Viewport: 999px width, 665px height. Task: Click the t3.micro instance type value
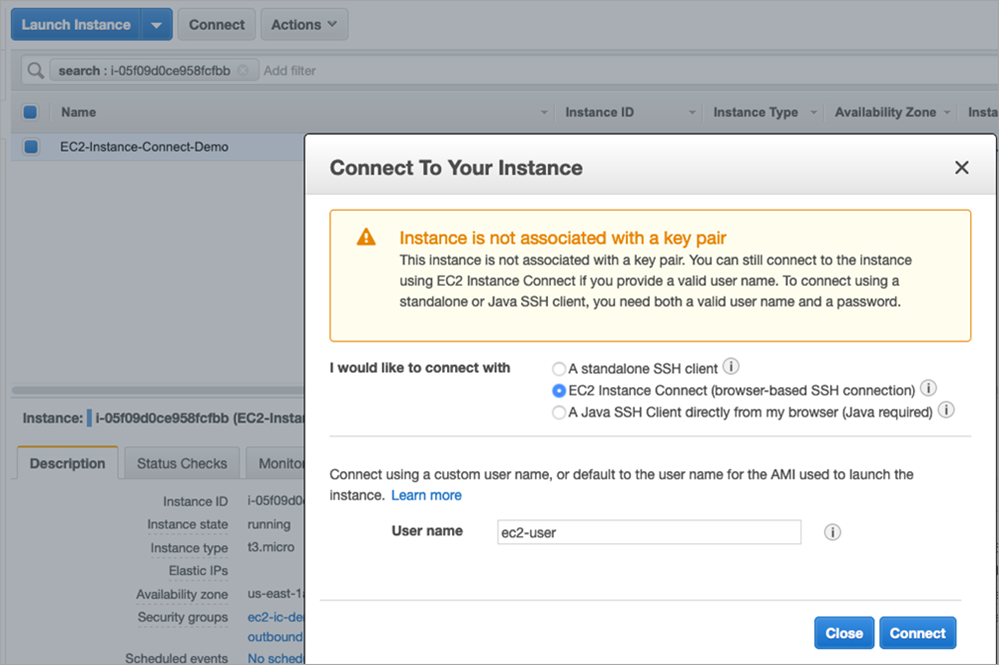271,547
